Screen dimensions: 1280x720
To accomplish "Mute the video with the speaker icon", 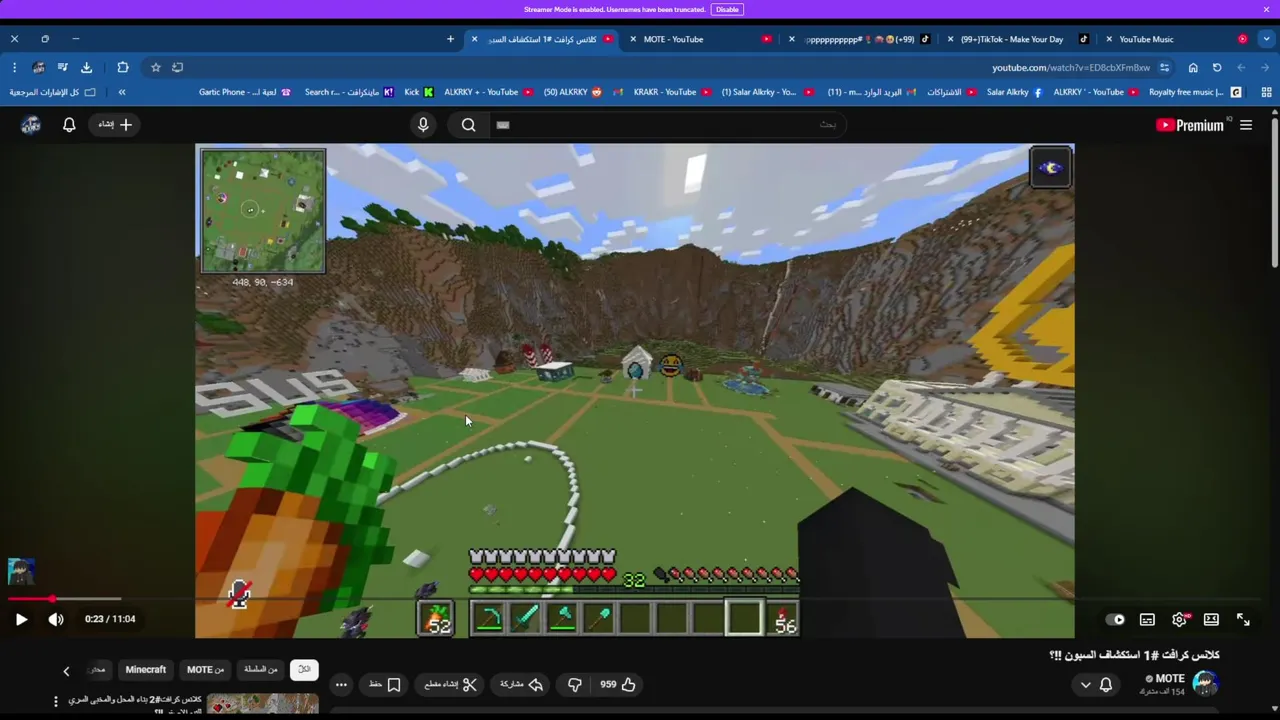I will [x=56, y=619].
